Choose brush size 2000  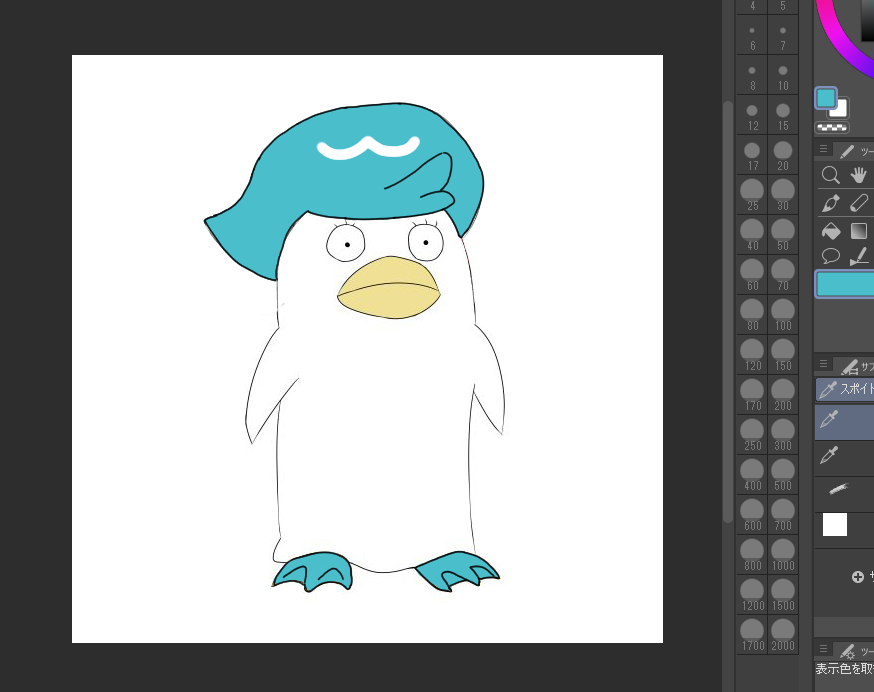pyautogui.click(x=783, y=635)
